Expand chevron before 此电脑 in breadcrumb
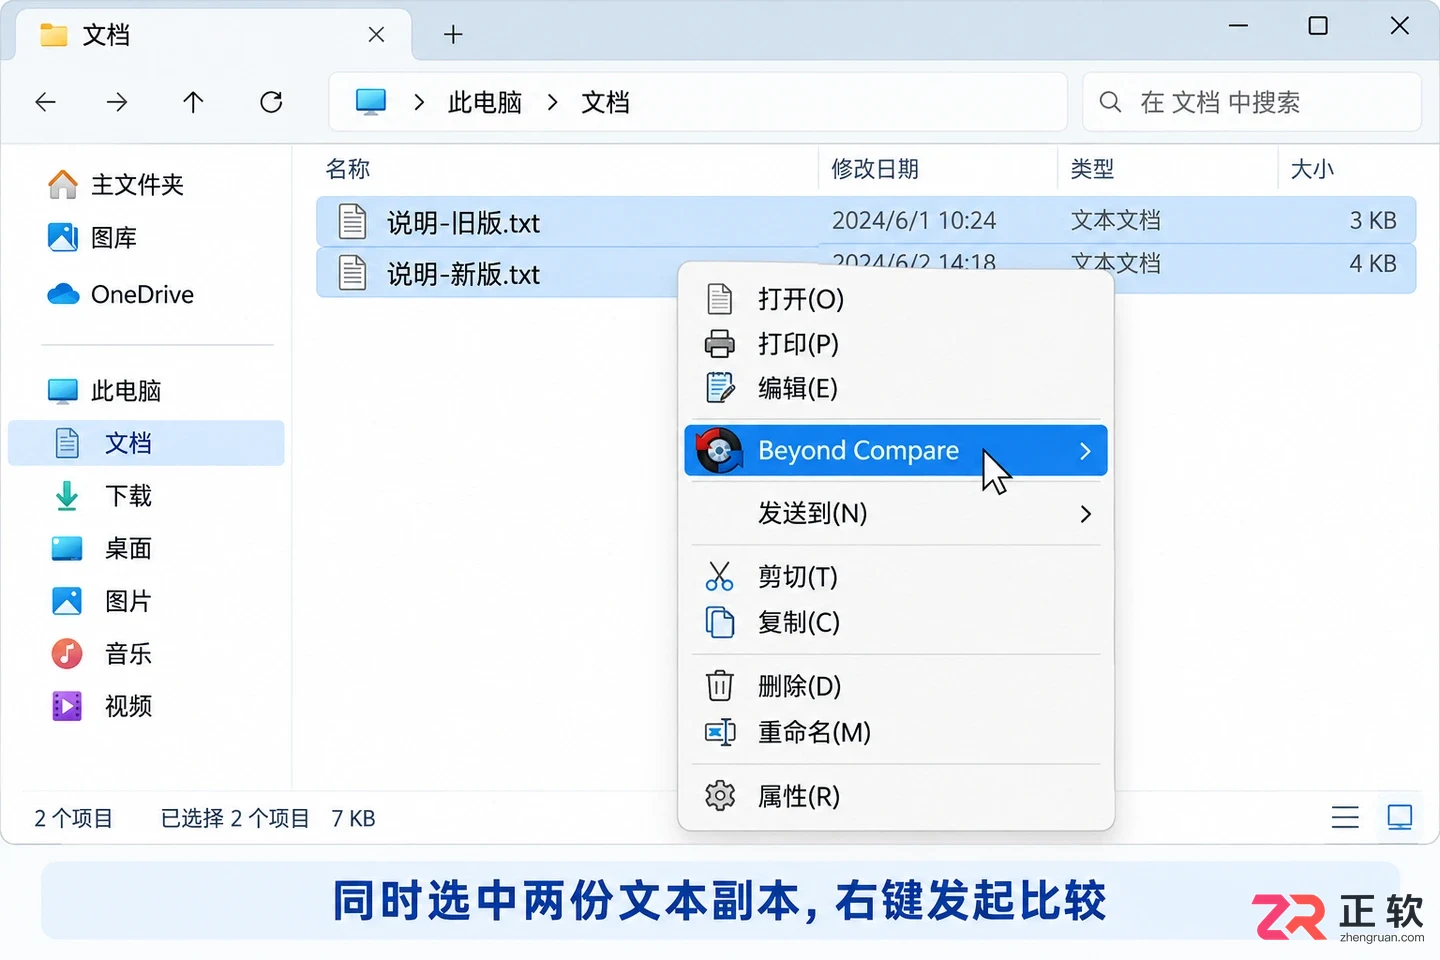This screenshot has height=960, width=1440. [x=419, y=102]
